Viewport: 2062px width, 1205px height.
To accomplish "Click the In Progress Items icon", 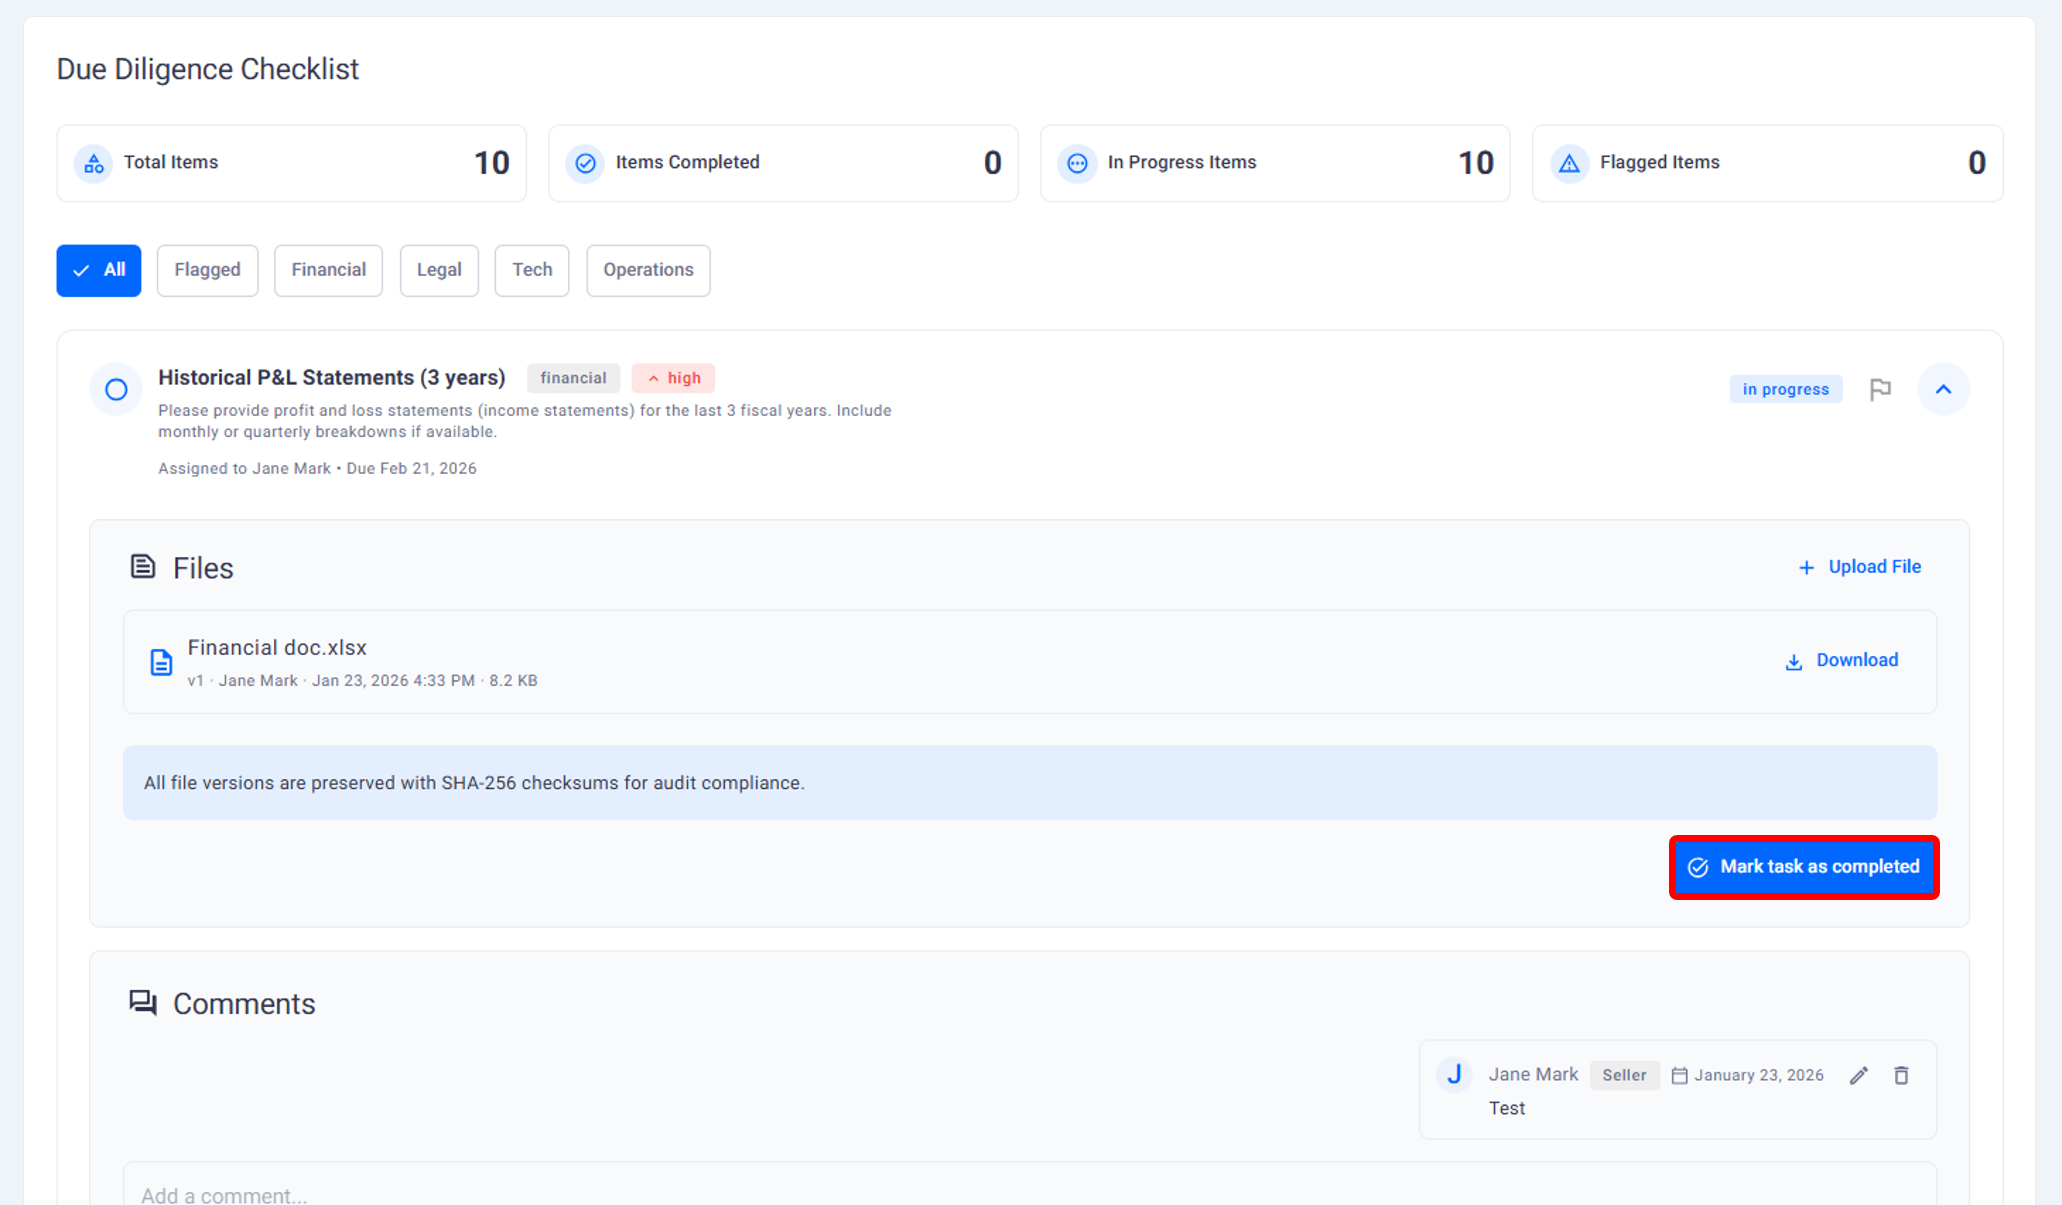I will pos(1077,163).
